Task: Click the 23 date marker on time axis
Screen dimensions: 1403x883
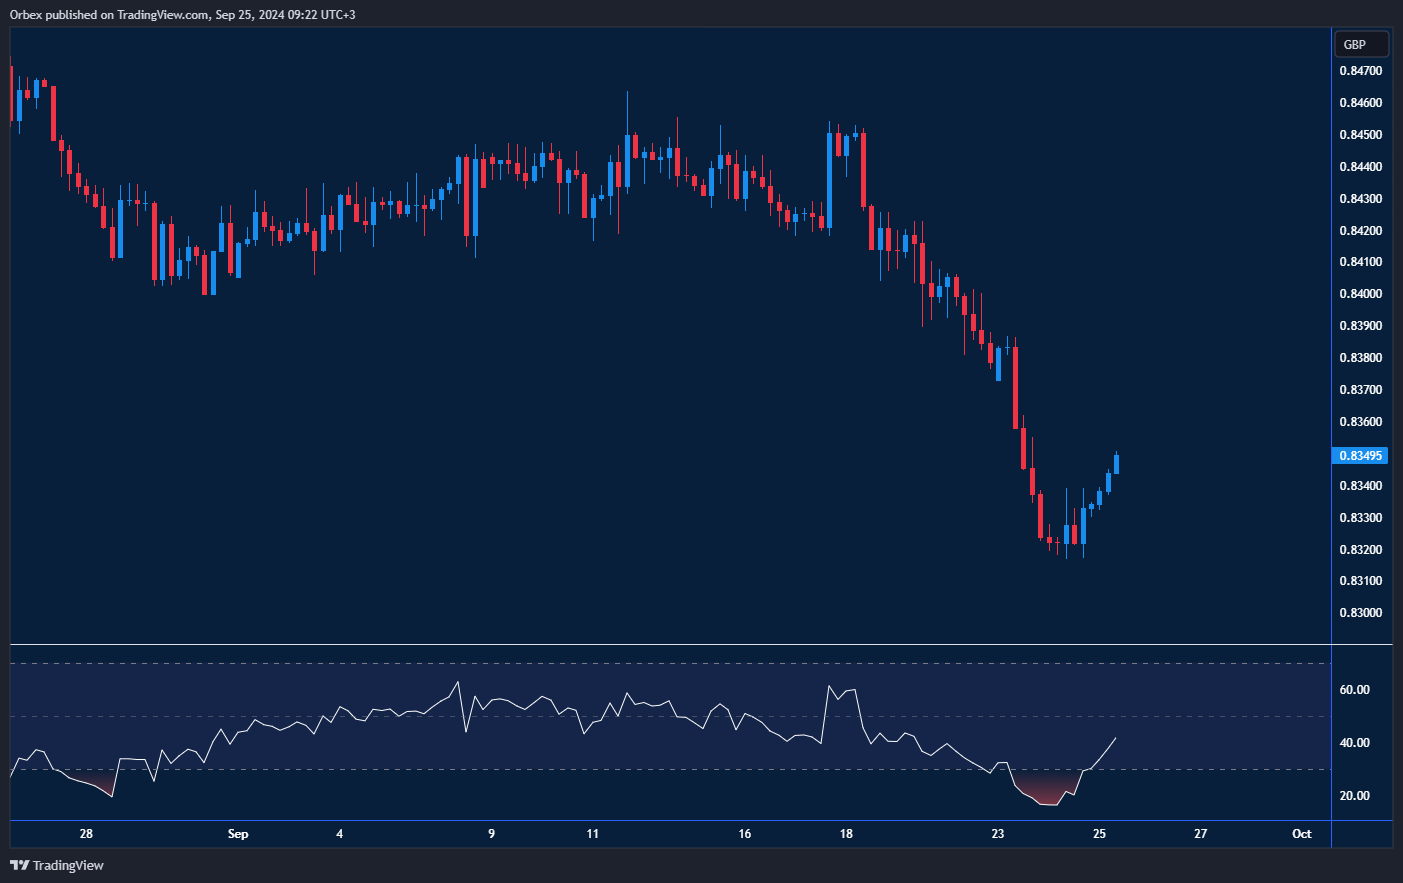Action: click(x=997, y=834)
